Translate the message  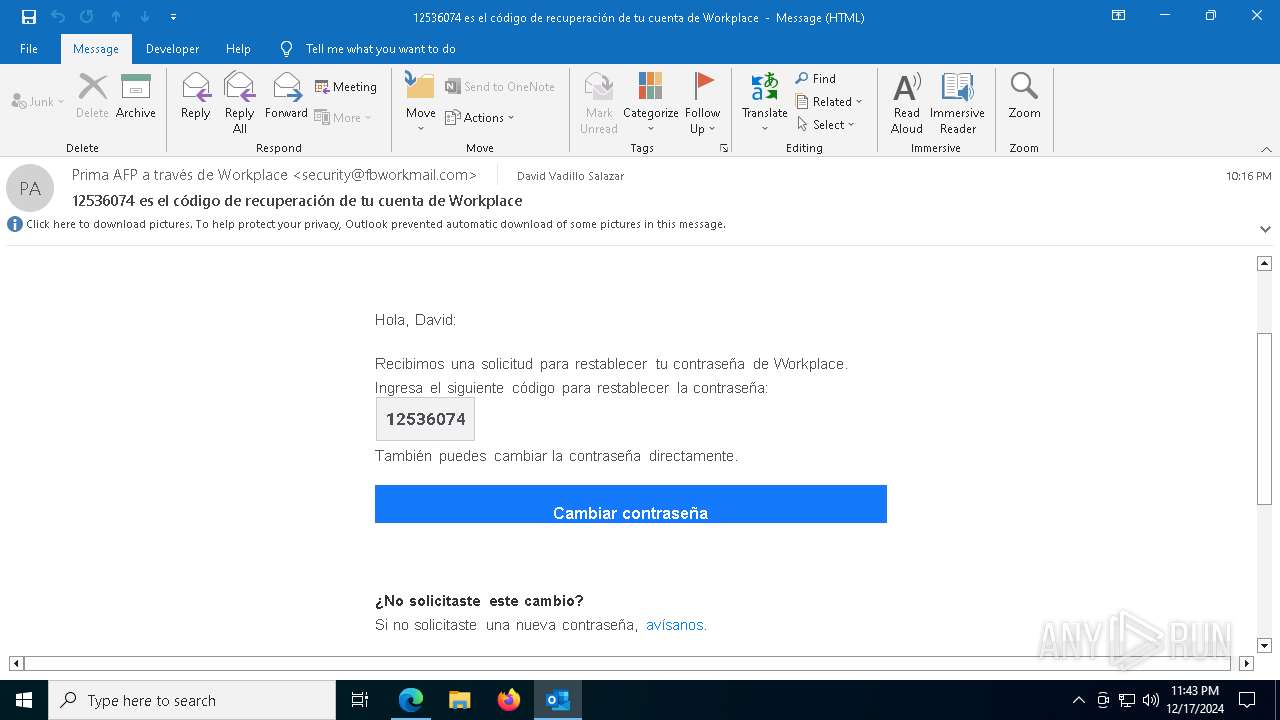[x=765, y=103]
